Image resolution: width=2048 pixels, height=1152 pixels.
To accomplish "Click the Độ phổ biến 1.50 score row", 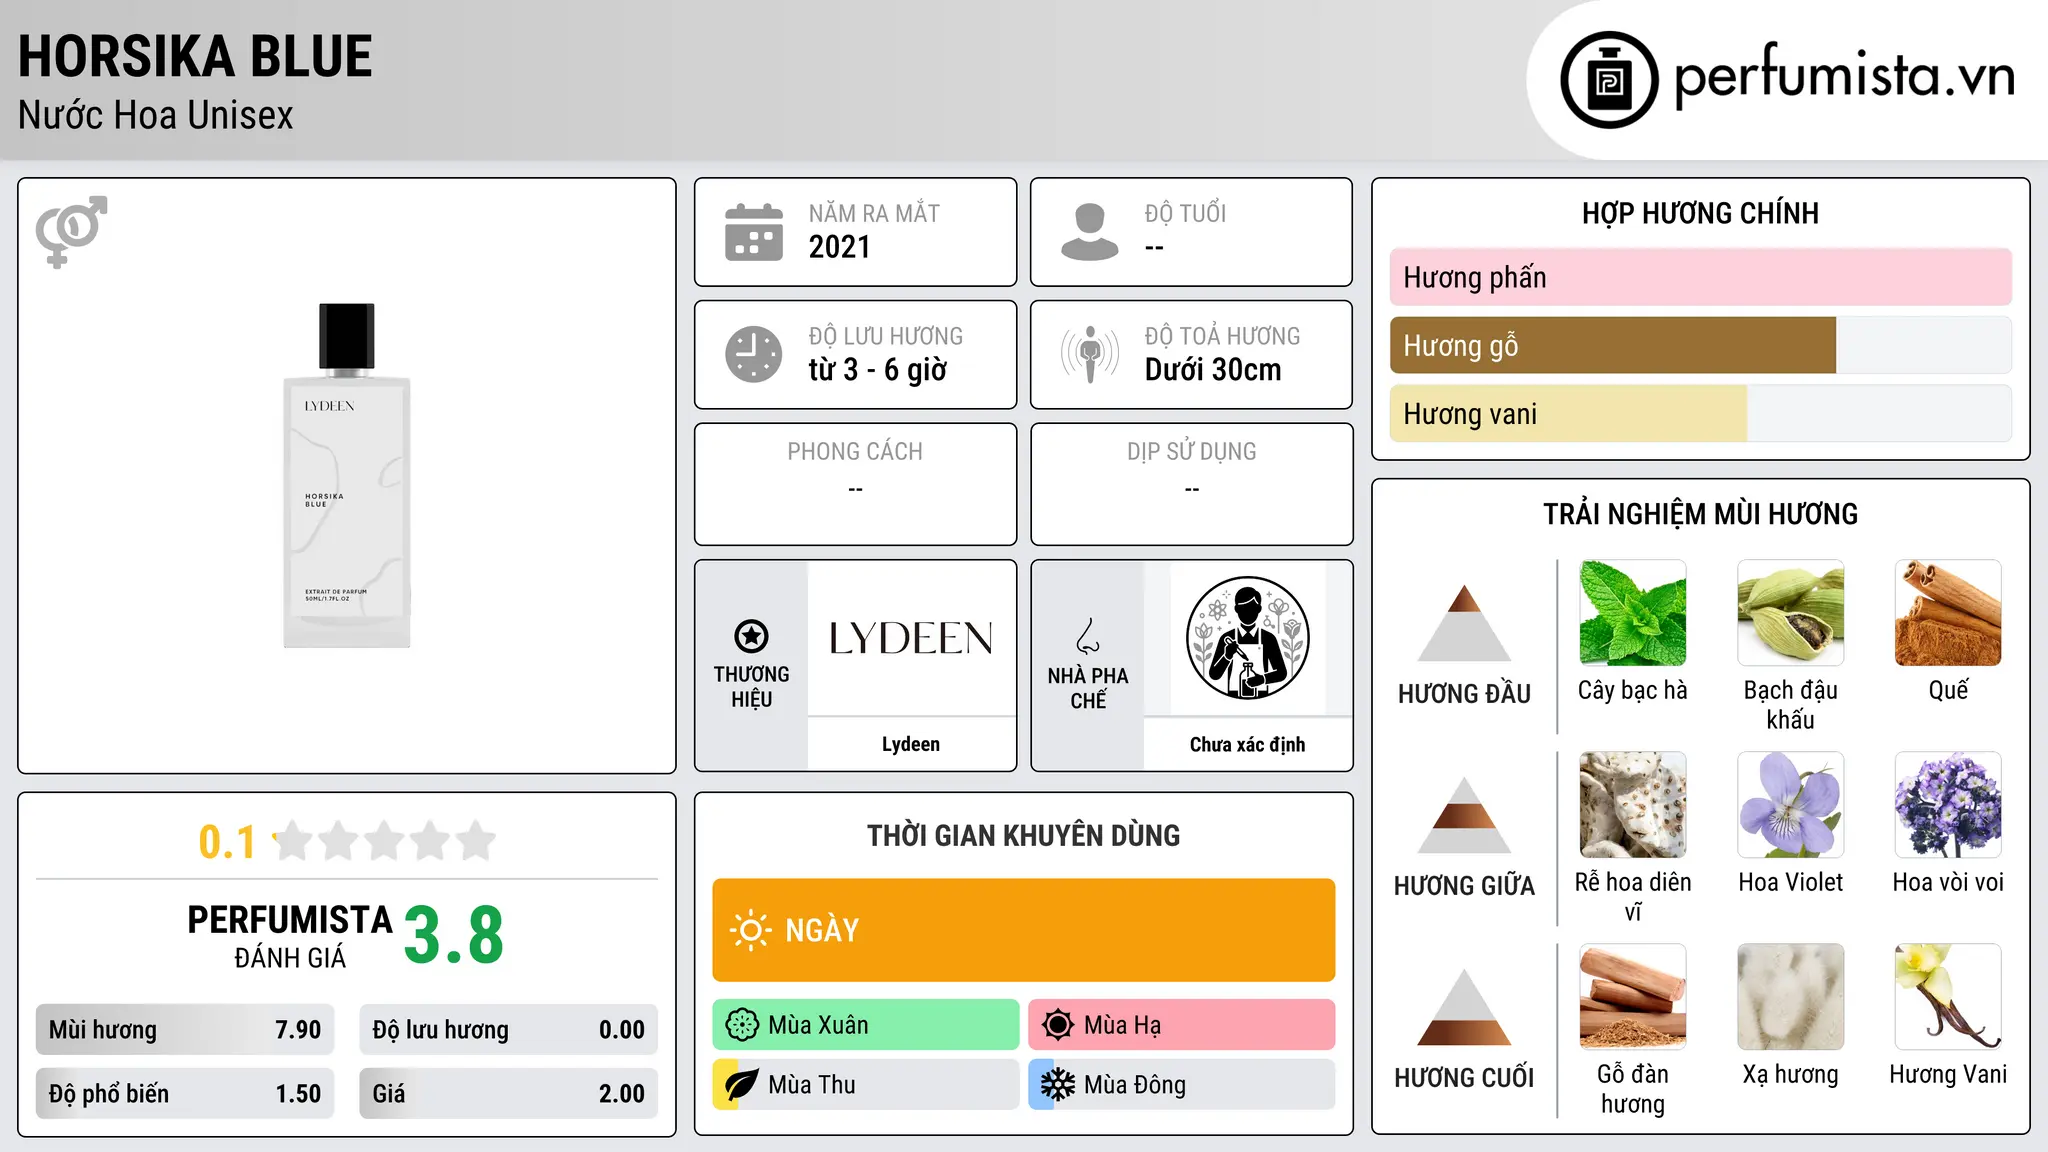I will (185, 1094).
